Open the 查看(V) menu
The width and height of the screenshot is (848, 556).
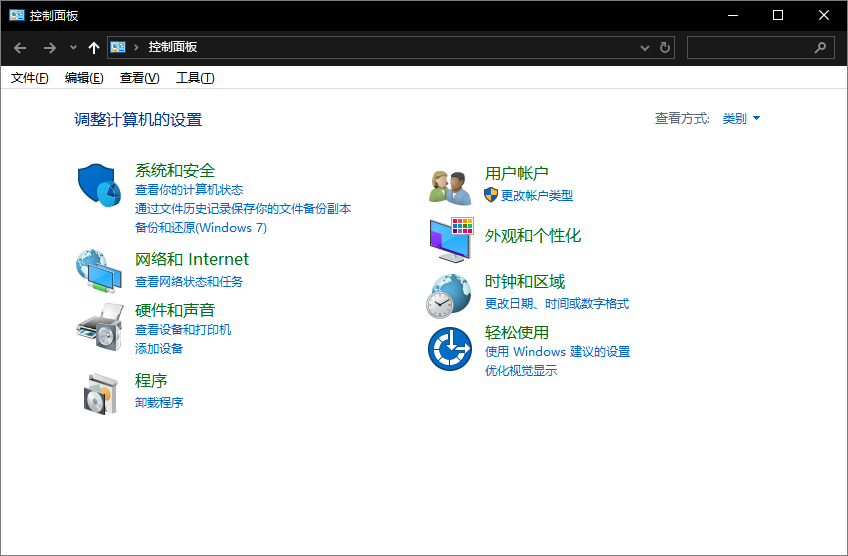point(140,78)
